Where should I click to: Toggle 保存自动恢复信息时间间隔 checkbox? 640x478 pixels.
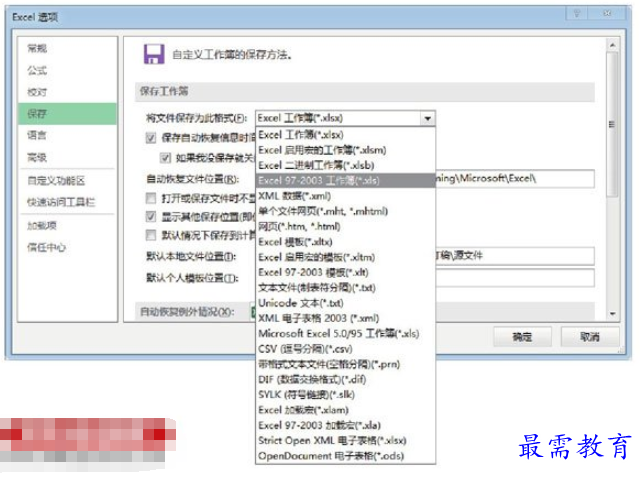click(151, 138)
